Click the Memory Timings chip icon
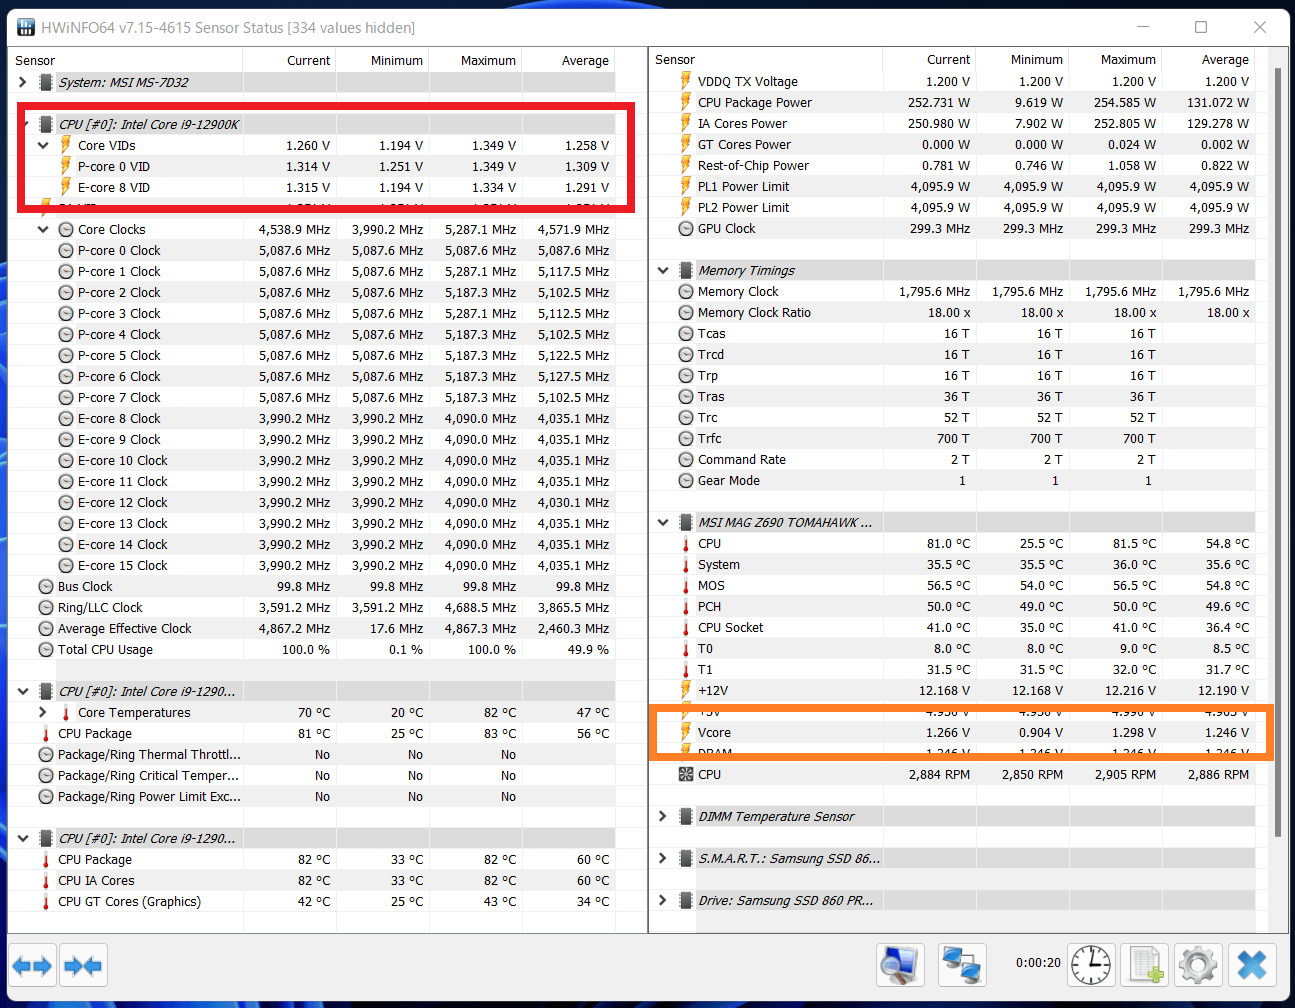Image resolution: width=1295 pixels, height=1008 pixels. pyautogui.click(x=686, y=270)
